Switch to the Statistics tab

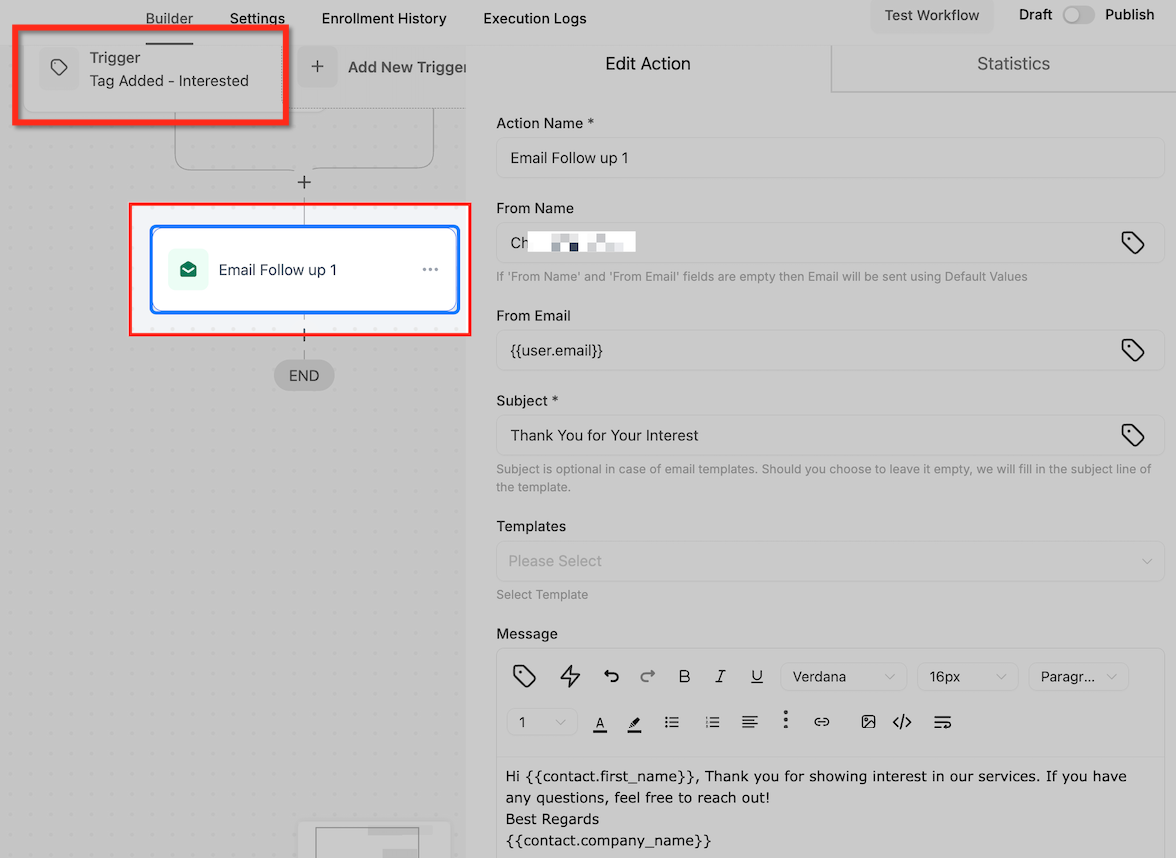click(1013, 64)
